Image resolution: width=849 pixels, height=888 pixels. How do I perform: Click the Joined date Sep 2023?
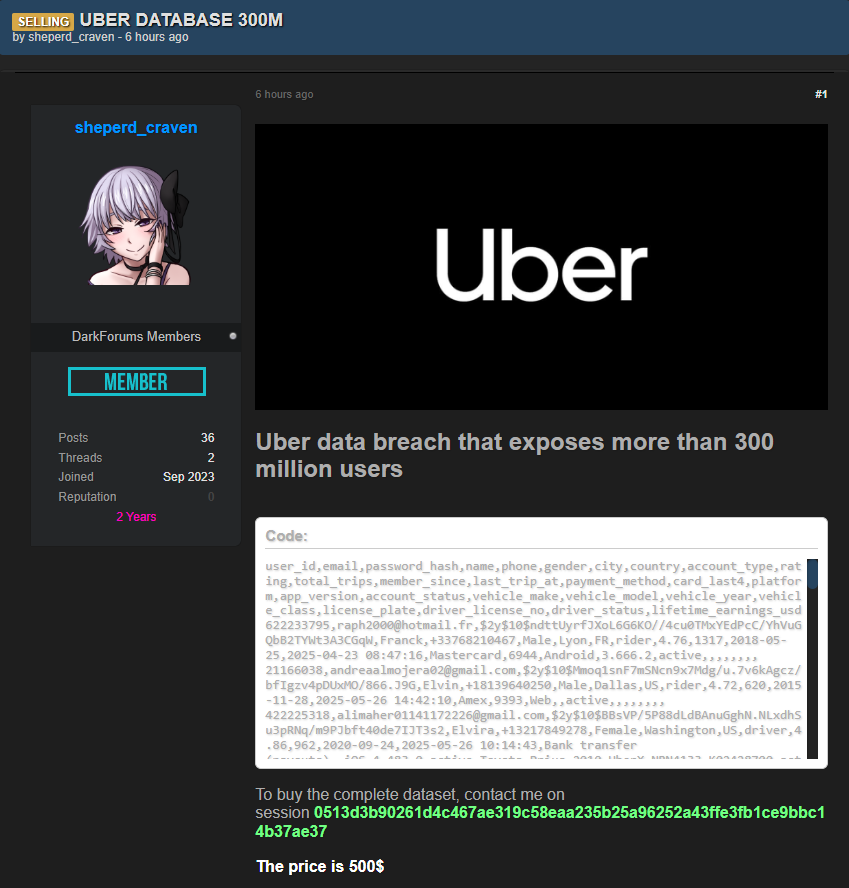pyautogui.click(x=189, y=477)
